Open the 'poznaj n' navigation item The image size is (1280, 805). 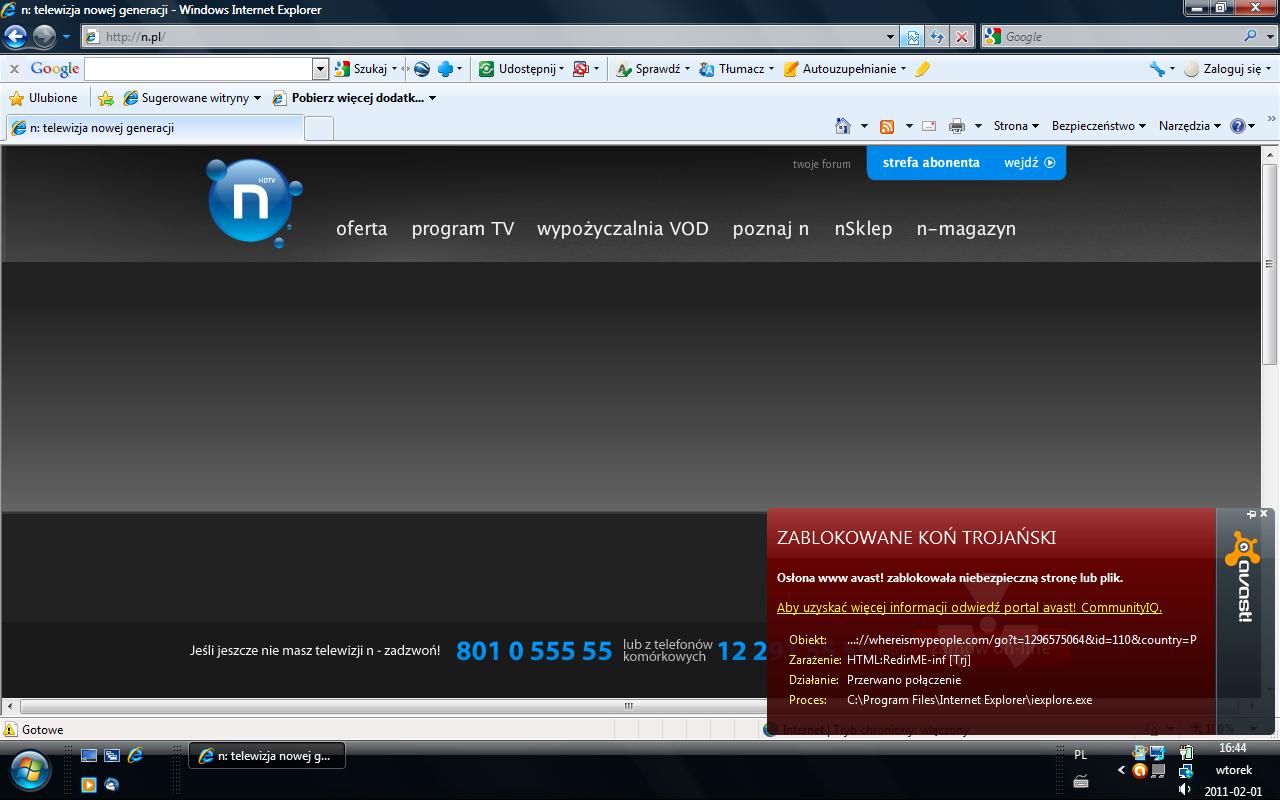coord(771,229)
